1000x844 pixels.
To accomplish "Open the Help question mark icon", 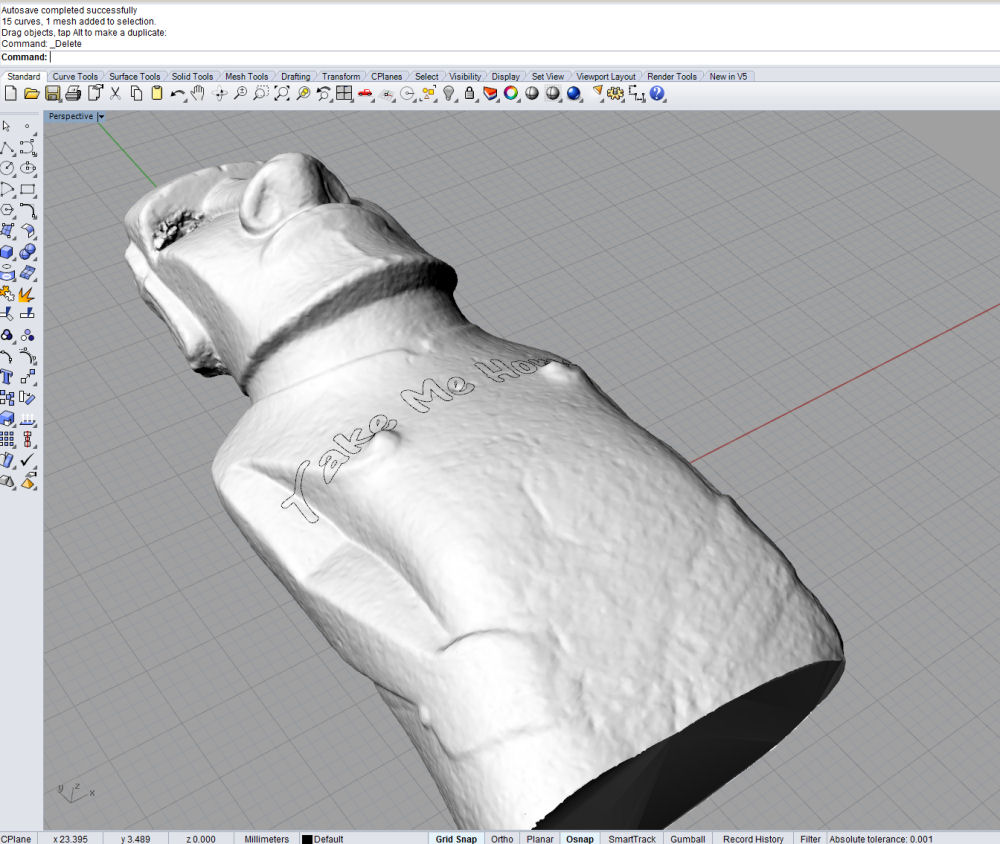I will coord(657,93).
